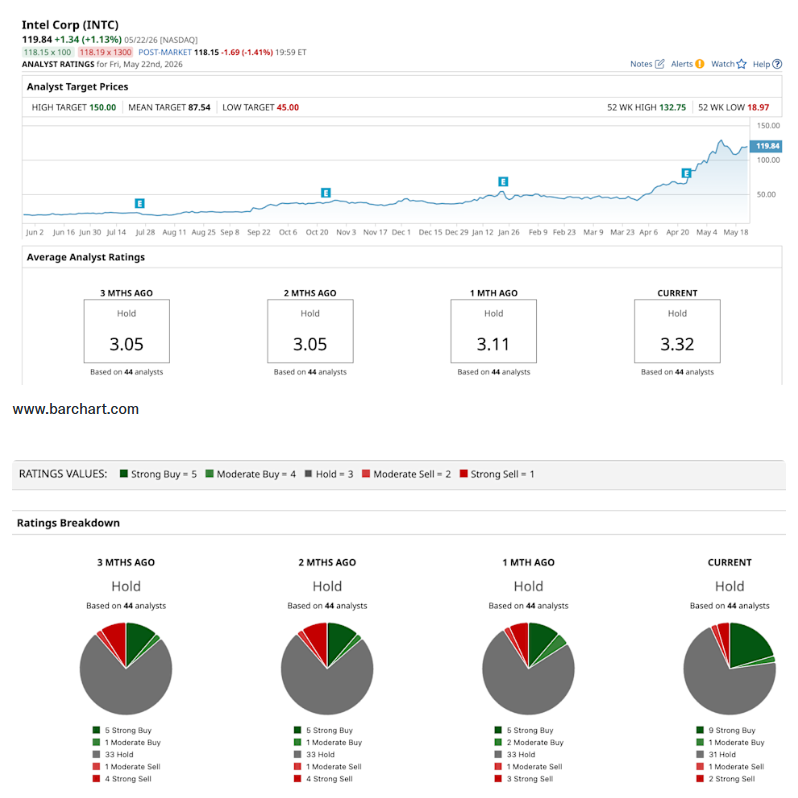Click the orange Alerts exclamation icon

click(x=700, y=64)
